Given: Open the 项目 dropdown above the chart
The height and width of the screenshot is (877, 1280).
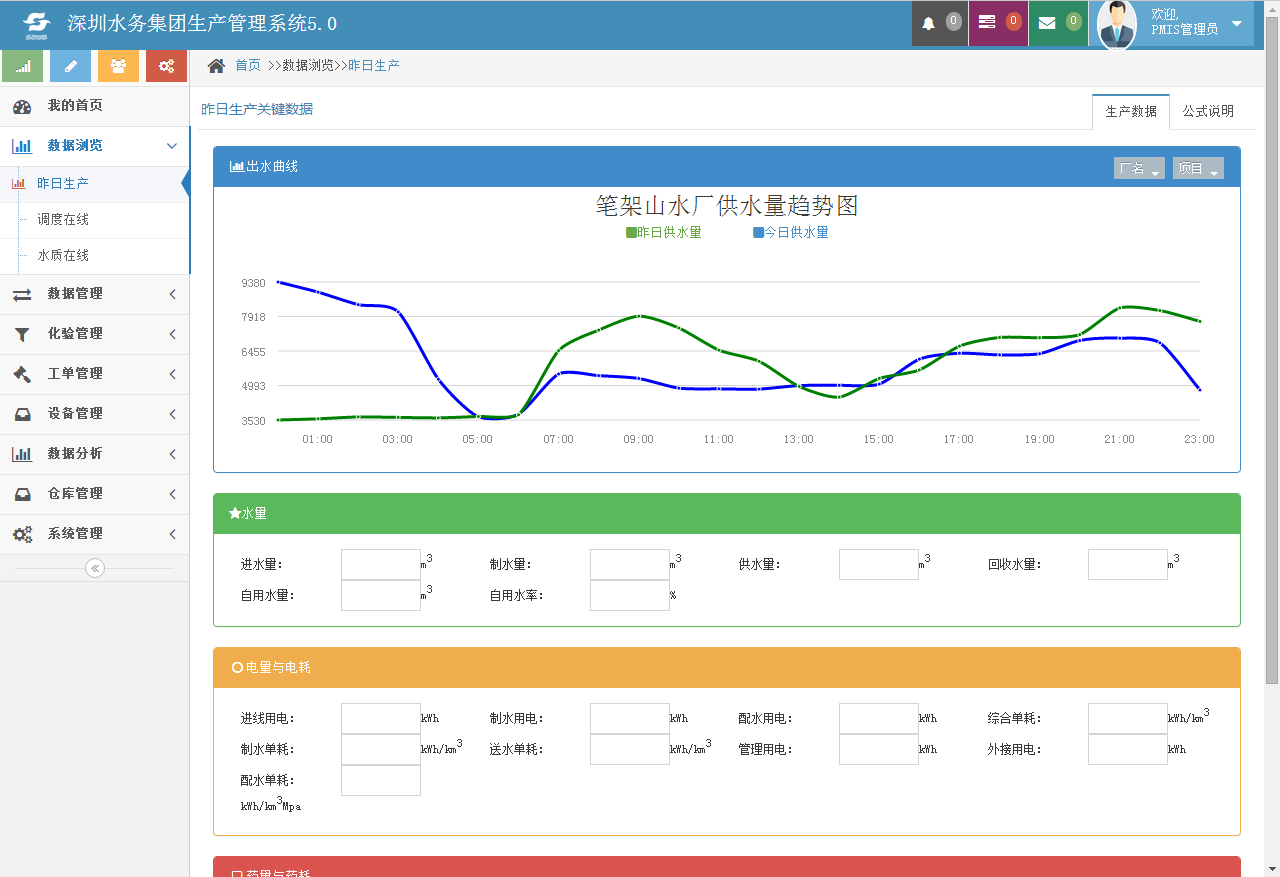Looking at the screenshot, I should 1197,168.
